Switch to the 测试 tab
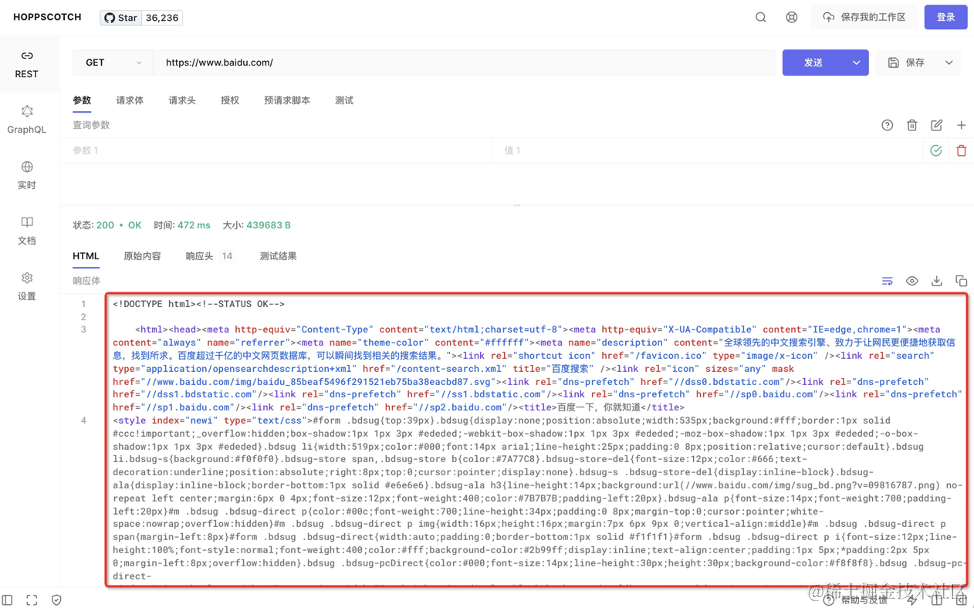The height and width of the screenshot is (608, 974). [x=344, y=101]
